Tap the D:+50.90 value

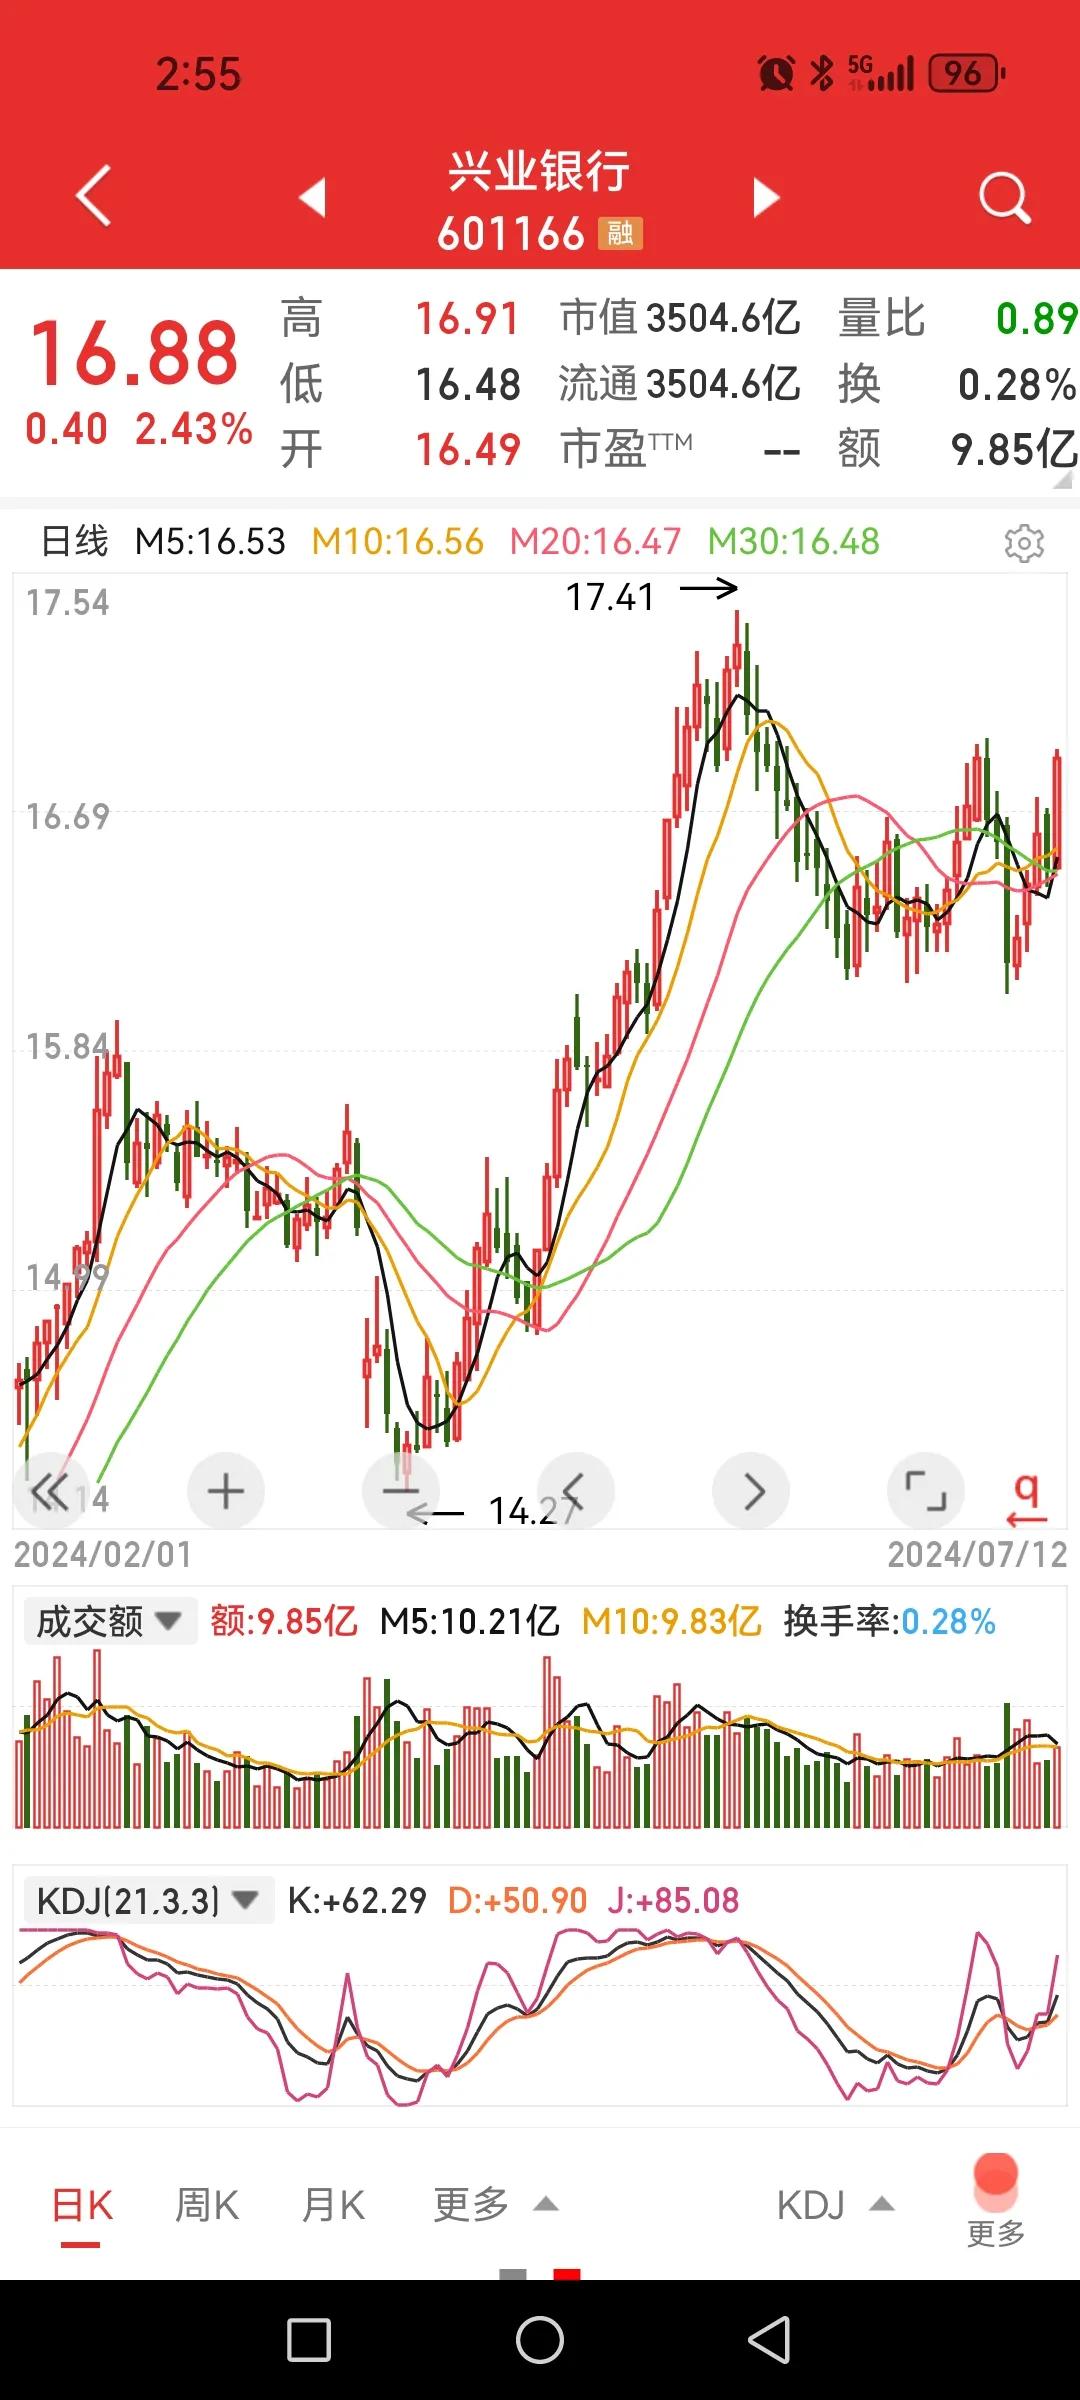point(517,1900)
